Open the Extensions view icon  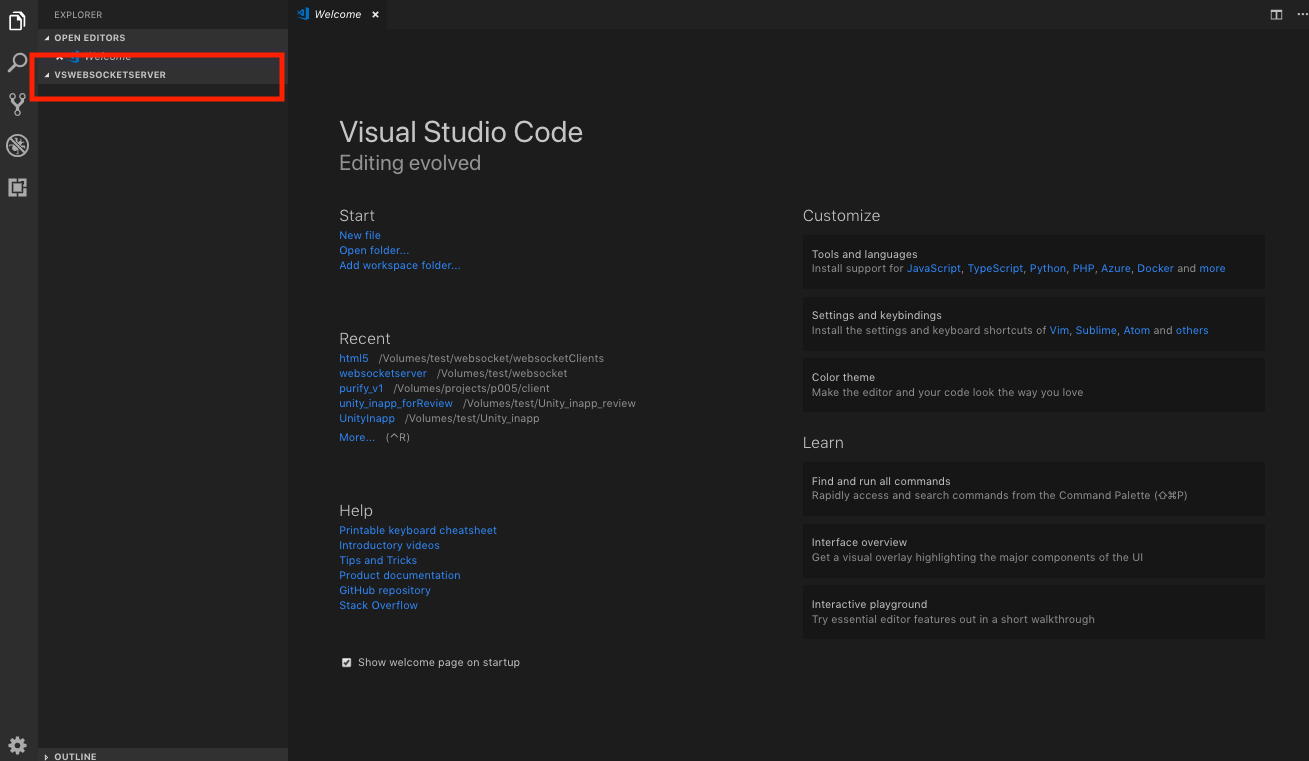coord(17,187)
